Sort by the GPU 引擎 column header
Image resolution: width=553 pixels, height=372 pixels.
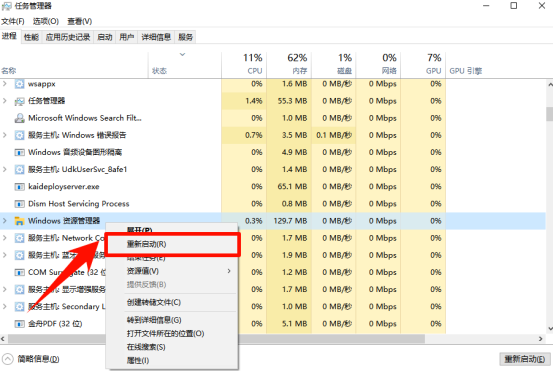(x=466, y=71)
